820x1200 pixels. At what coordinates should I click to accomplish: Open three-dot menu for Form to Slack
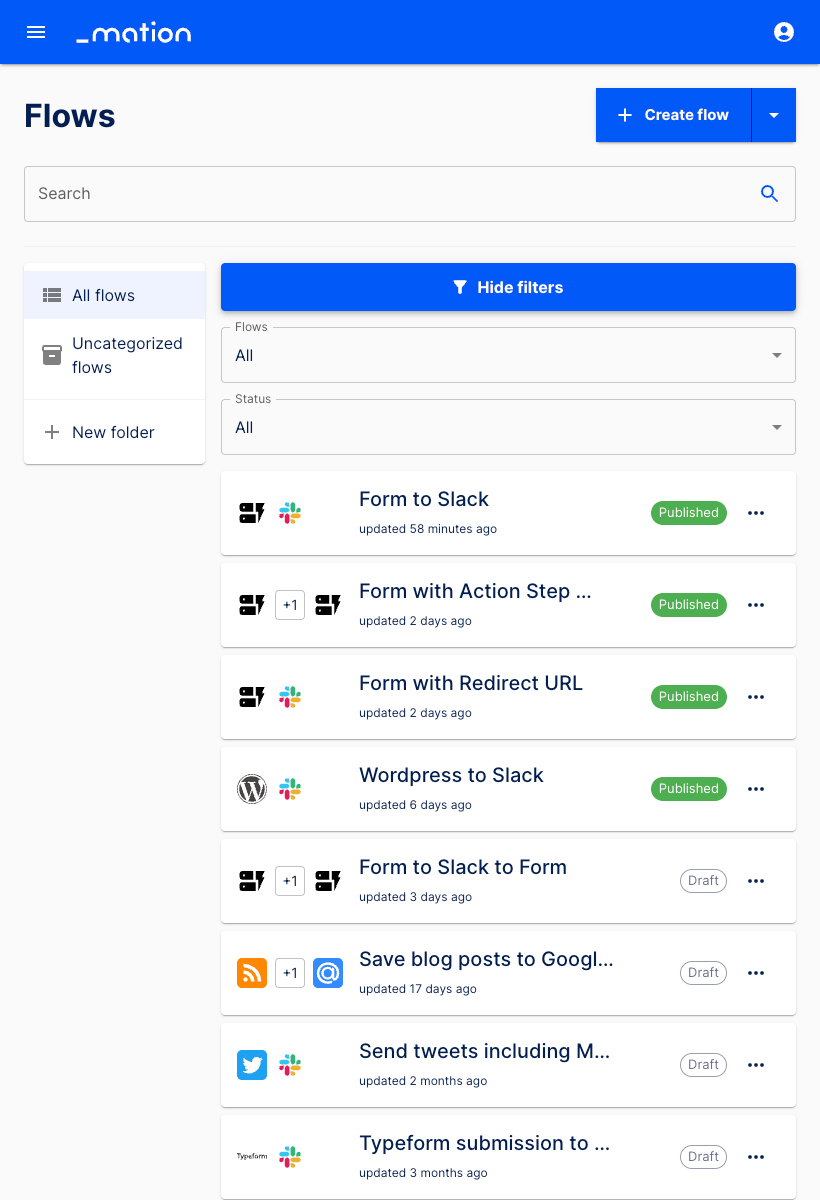pos(756,513)
